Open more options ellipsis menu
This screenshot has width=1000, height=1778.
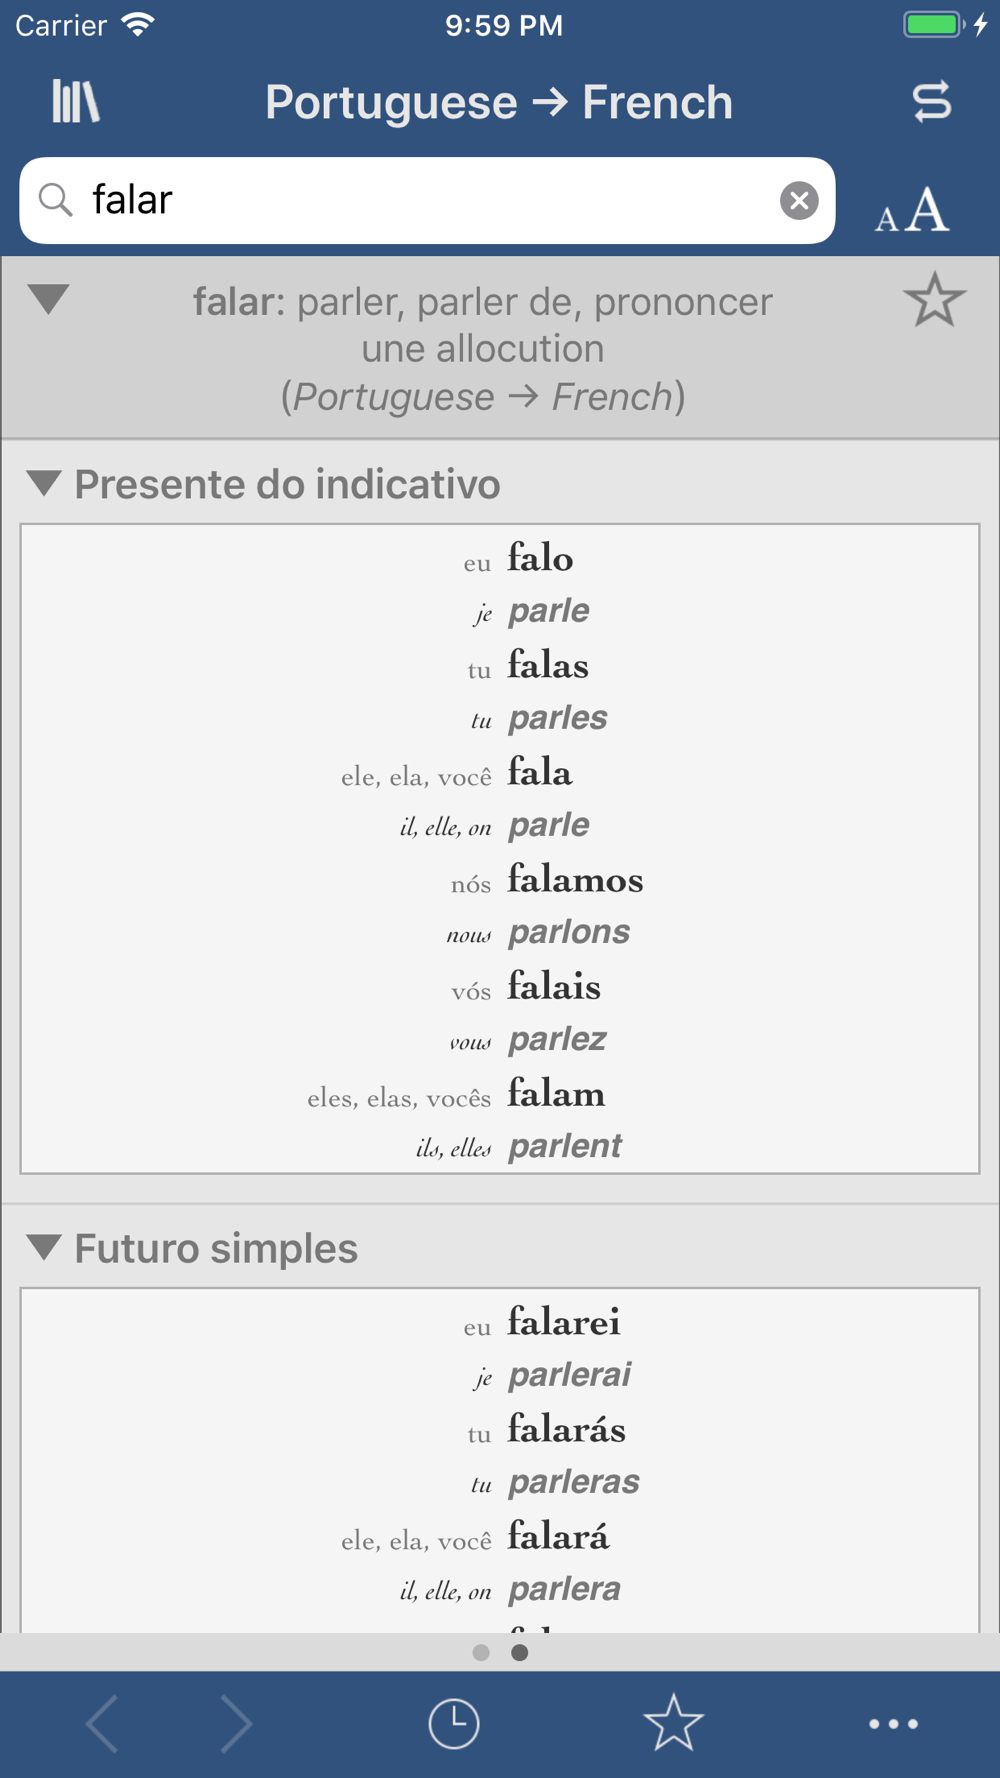(893, 1724)
